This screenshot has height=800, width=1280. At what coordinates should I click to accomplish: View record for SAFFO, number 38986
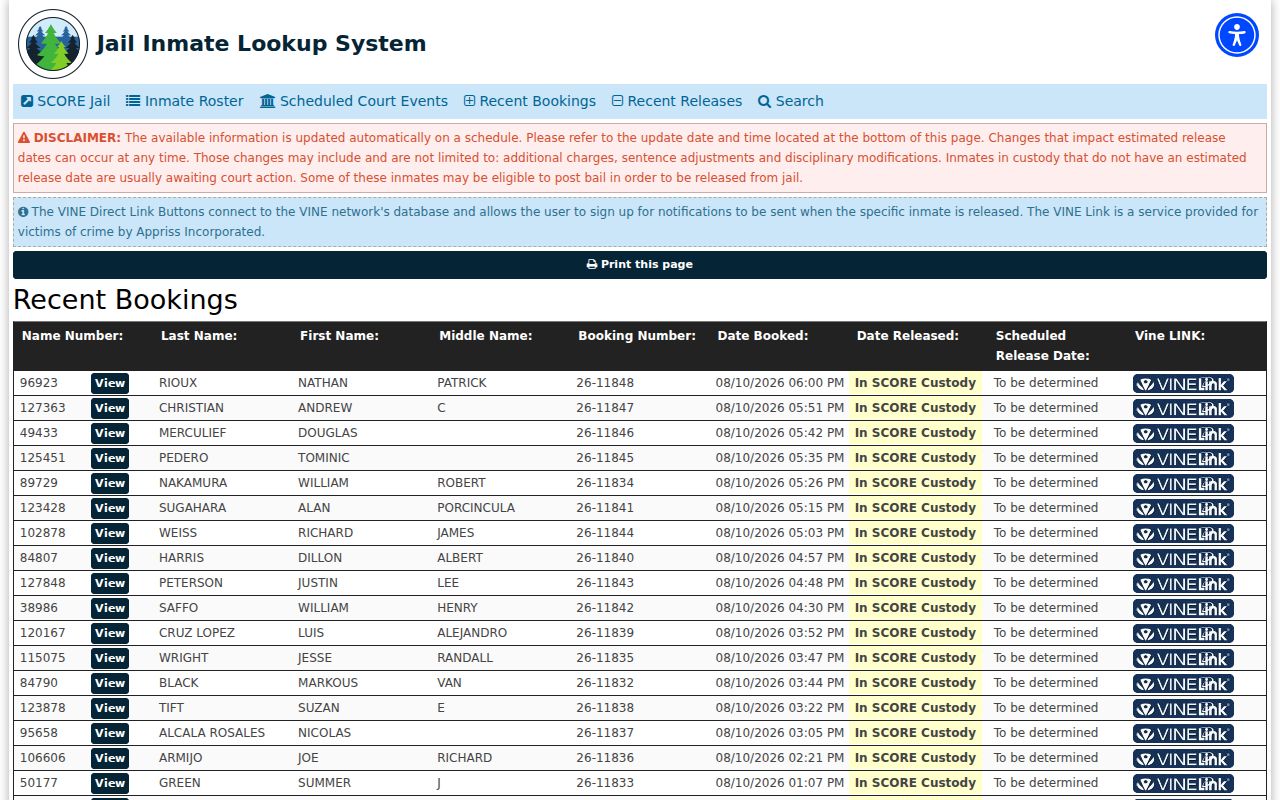(110, 608)
